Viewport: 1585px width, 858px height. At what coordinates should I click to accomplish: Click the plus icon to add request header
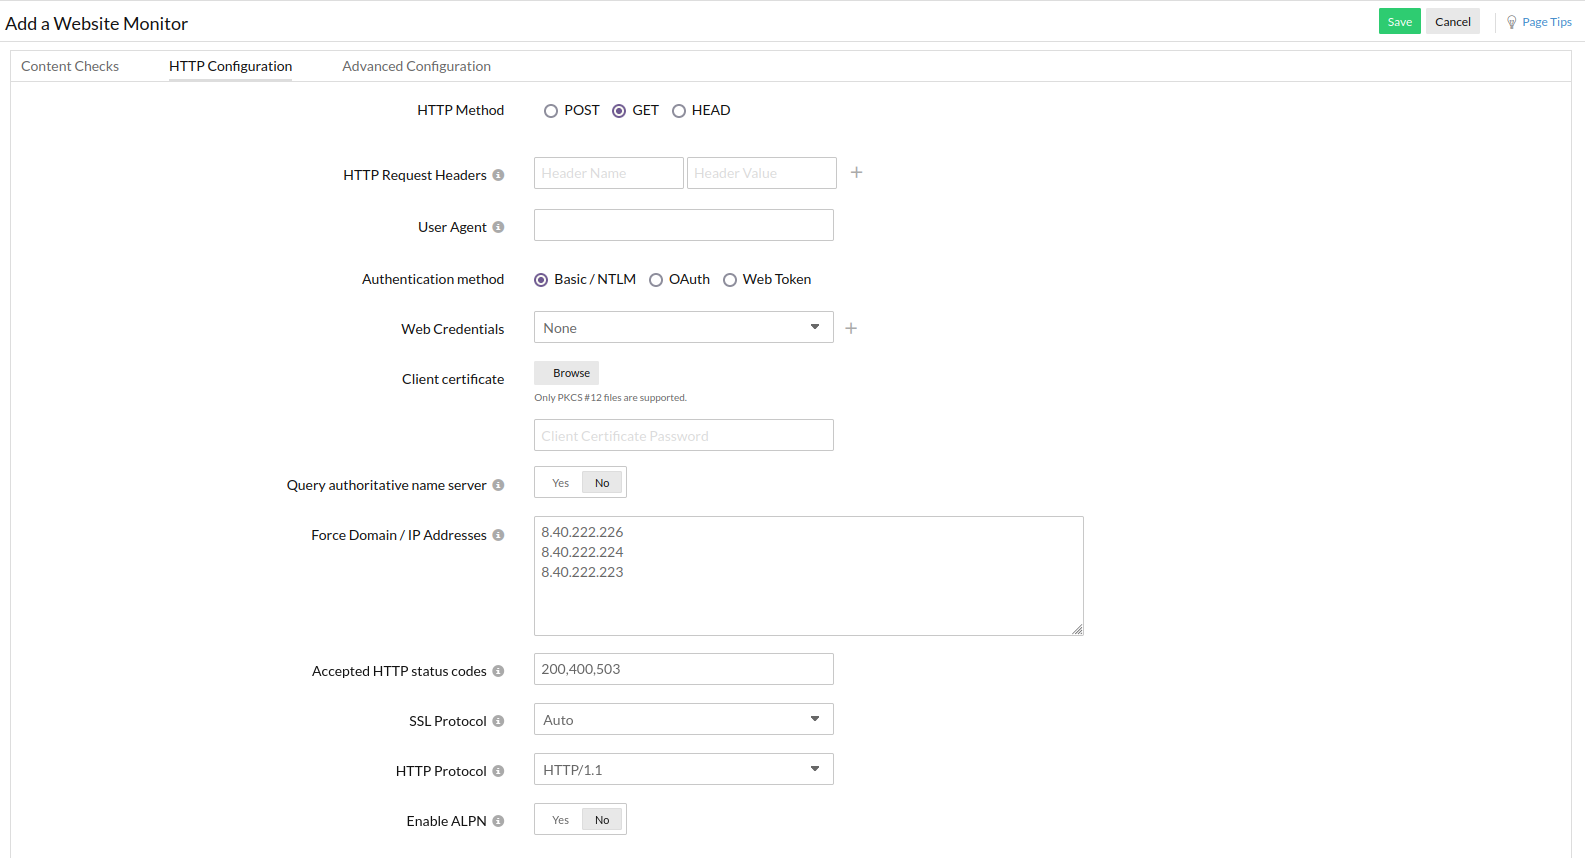click(856, 173)
